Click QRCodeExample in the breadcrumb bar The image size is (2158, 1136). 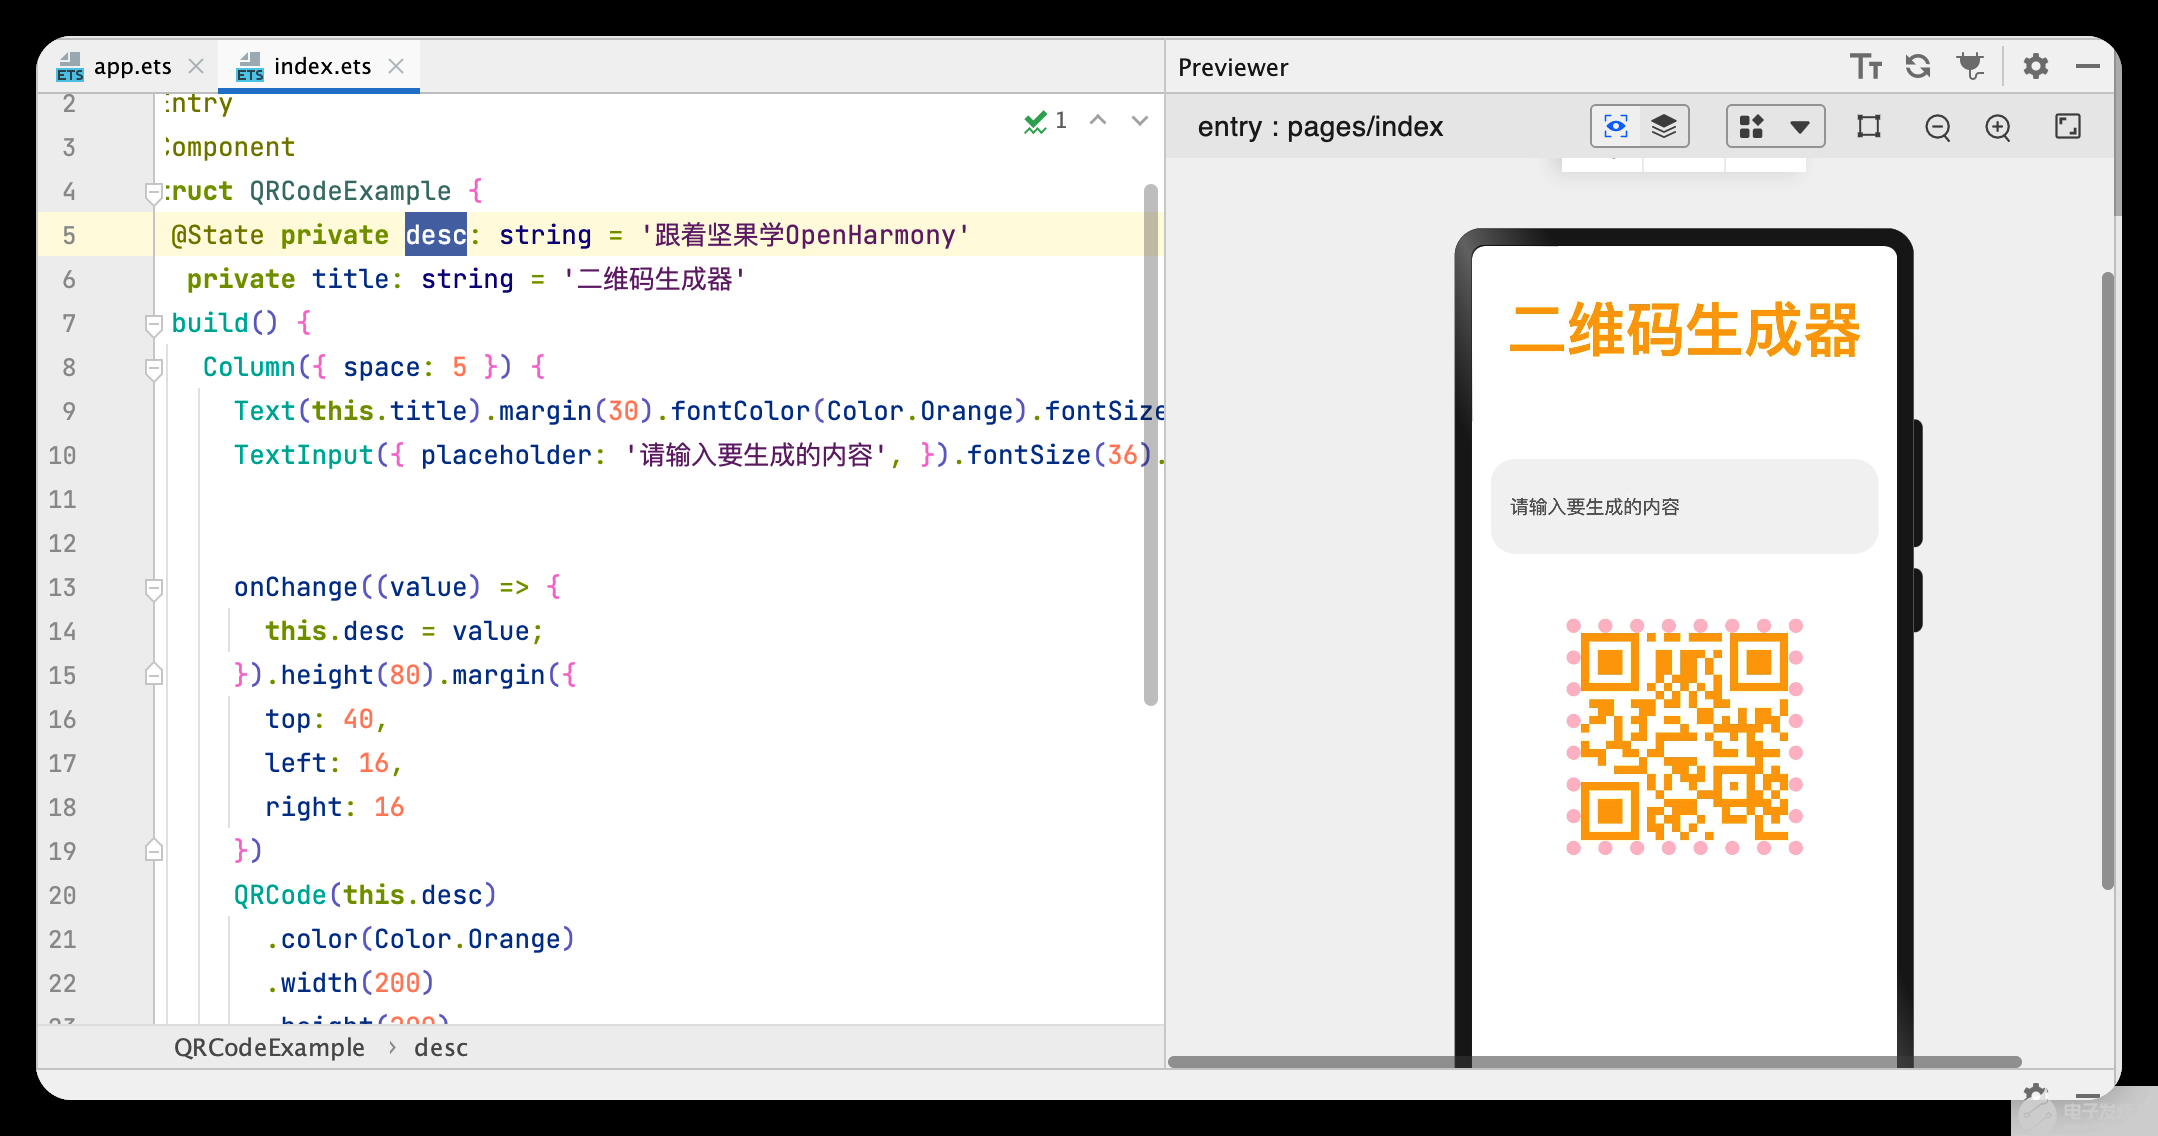269,1047
